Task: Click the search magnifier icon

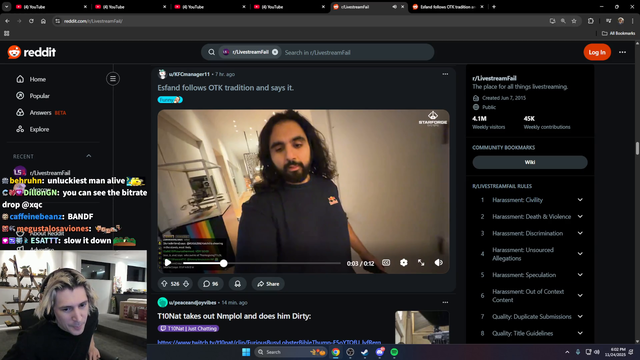Action: [211, 52]
